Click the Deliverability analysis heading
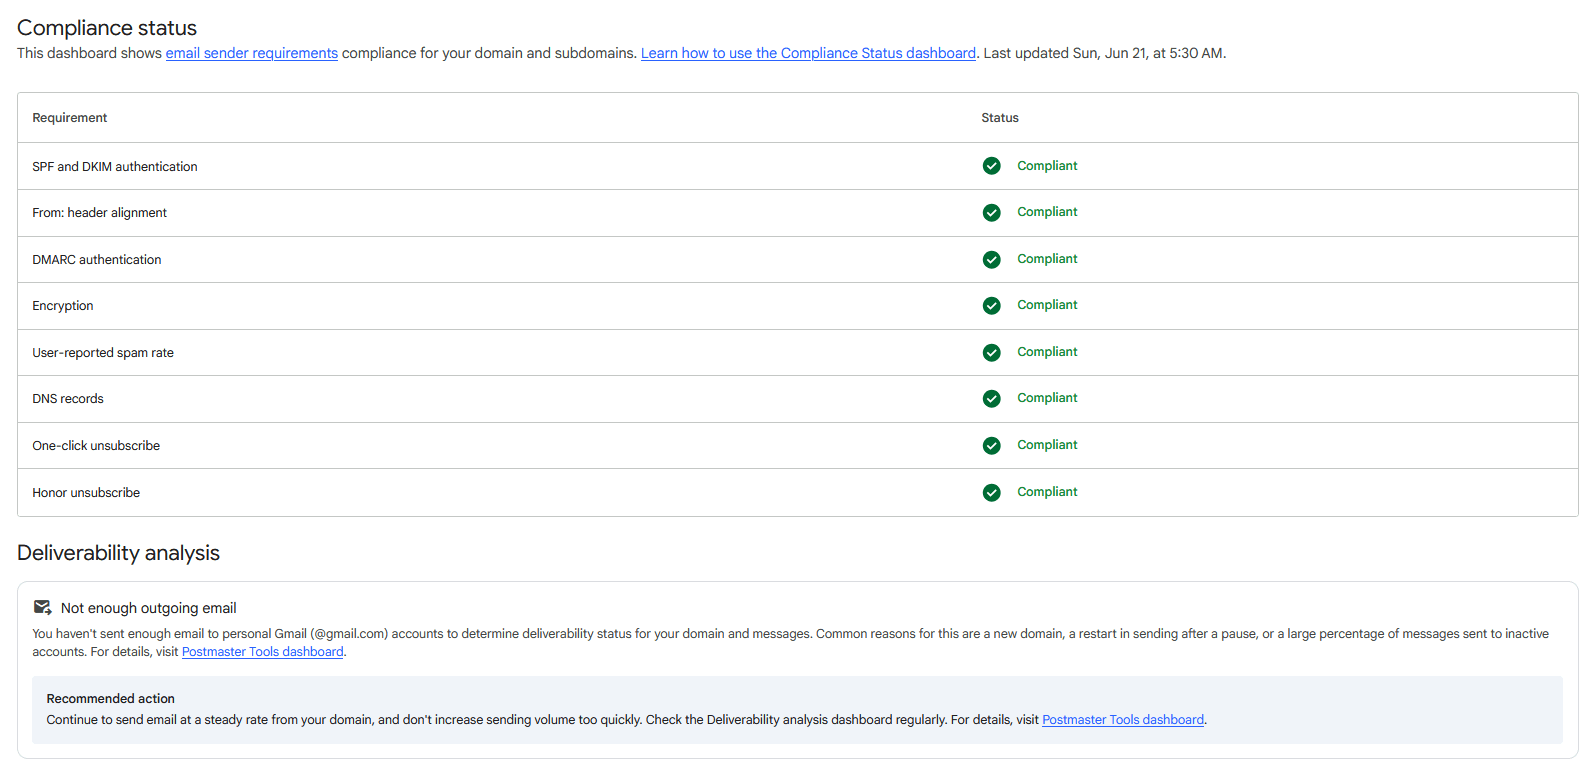 118,553
